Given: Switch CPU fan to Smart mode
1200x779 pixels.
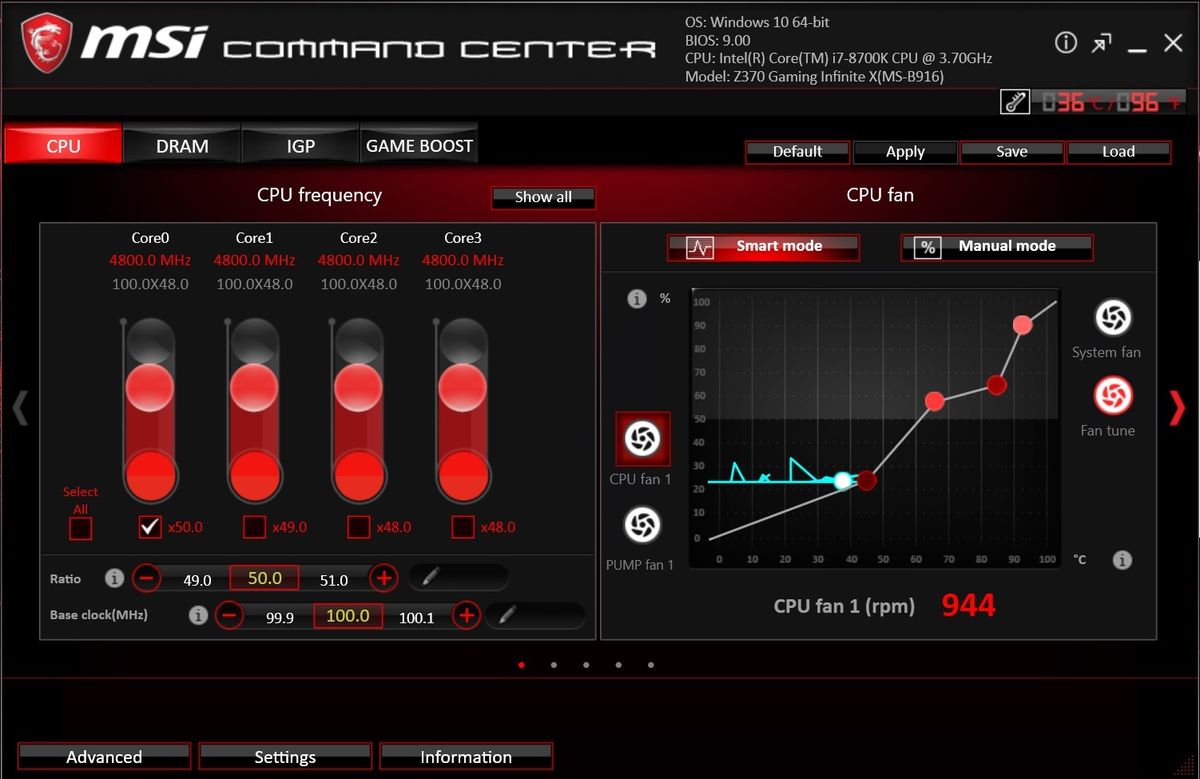Looking at the screenshot, I should point(763,247).
